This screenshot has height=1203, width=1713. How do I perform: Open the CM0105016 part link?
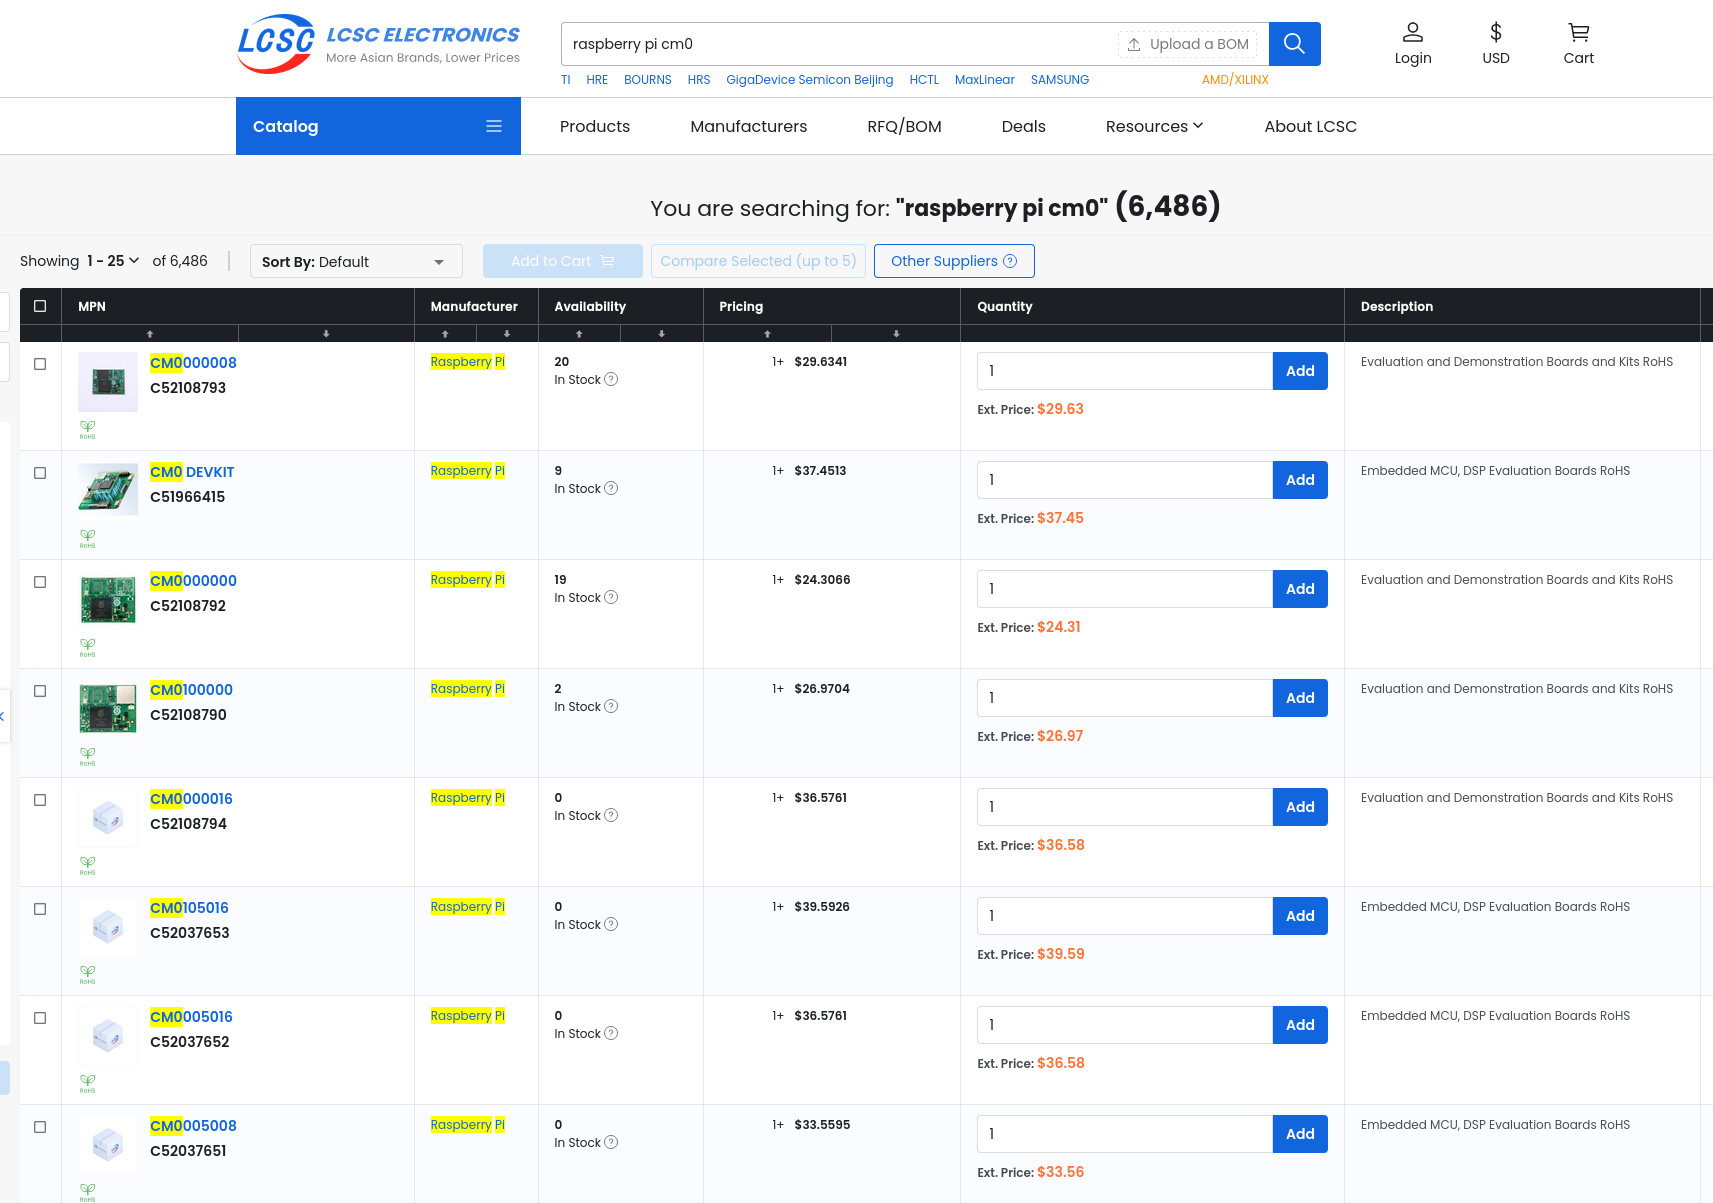(x=189, y=908)
